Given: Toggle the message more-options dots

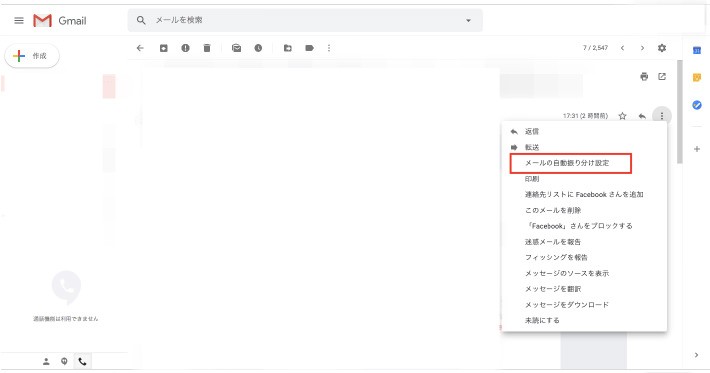Looking at the screenshot, I should pyautogui.click(x=662, y=116).
